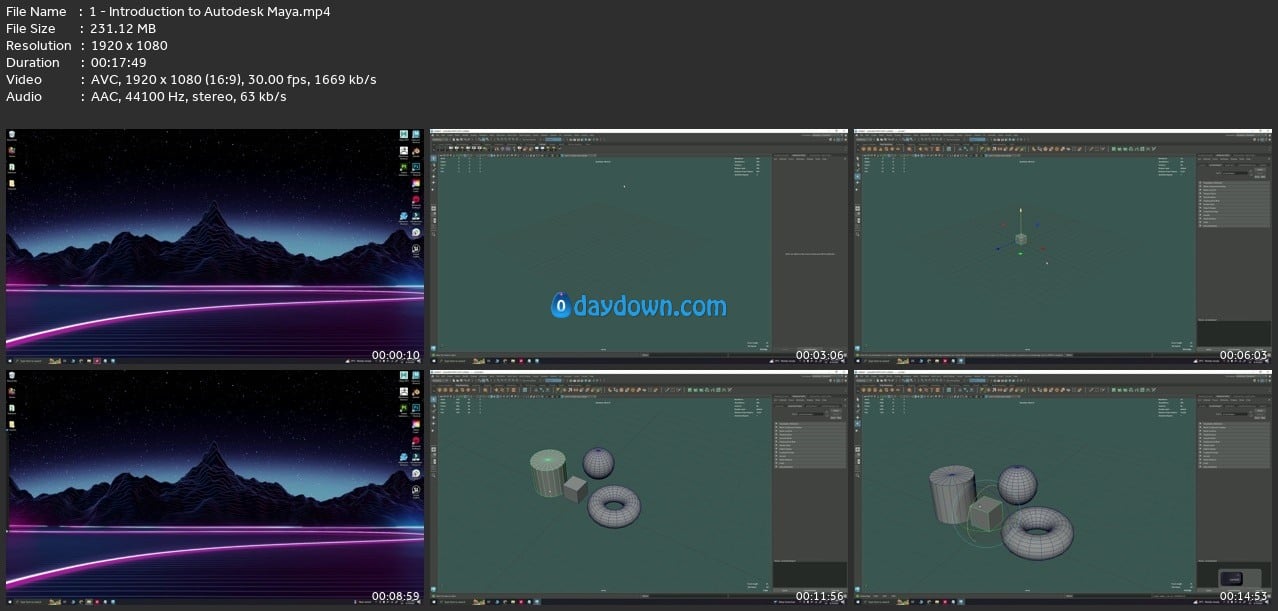Select the cylinder in the 00:11:56 frame
Viewport: 1278px width, 611px height.
[548, 474]
